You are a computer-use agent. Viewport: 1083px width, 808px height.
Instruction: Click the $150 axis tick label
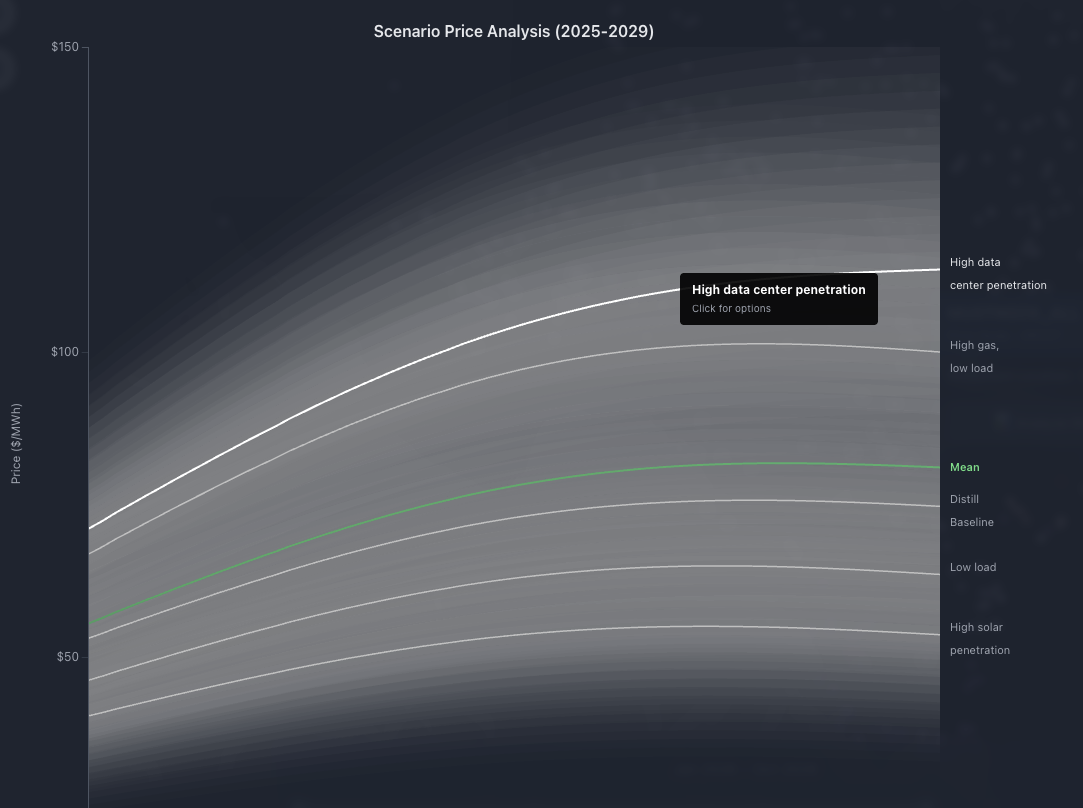[x=64, y=46]
